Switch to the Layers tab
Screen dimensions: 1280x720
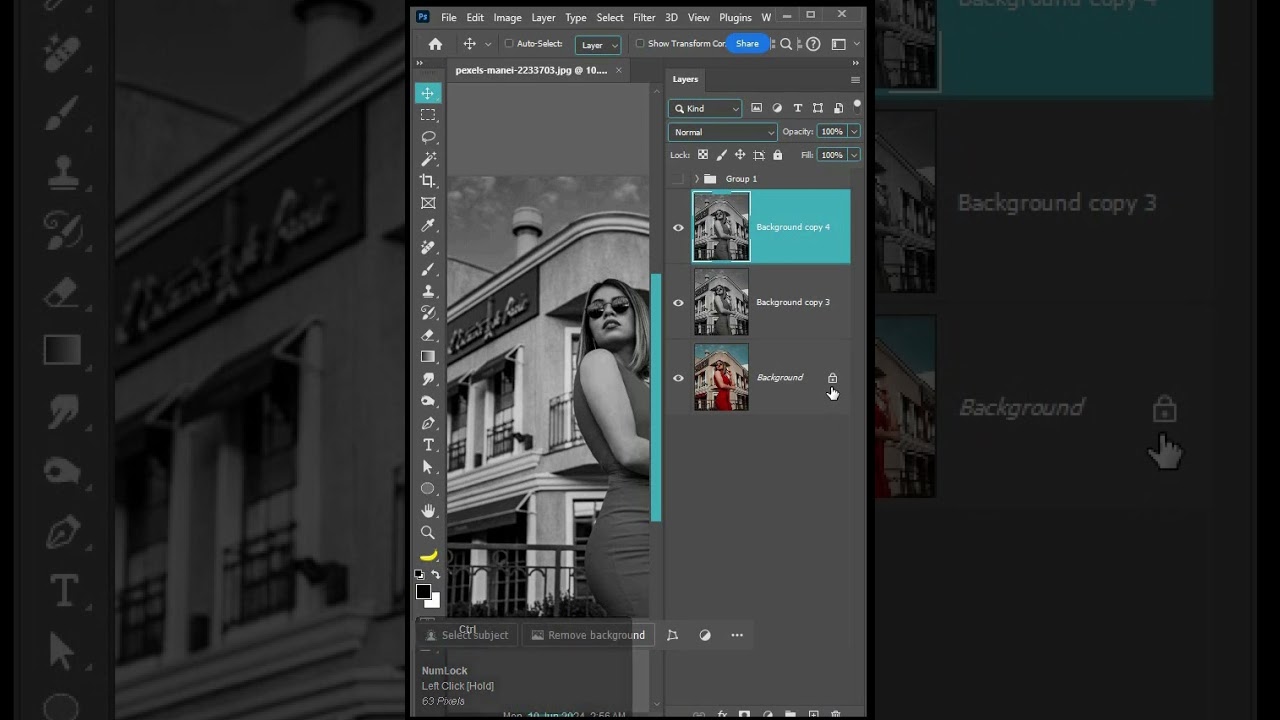click(x=685, y=79)
